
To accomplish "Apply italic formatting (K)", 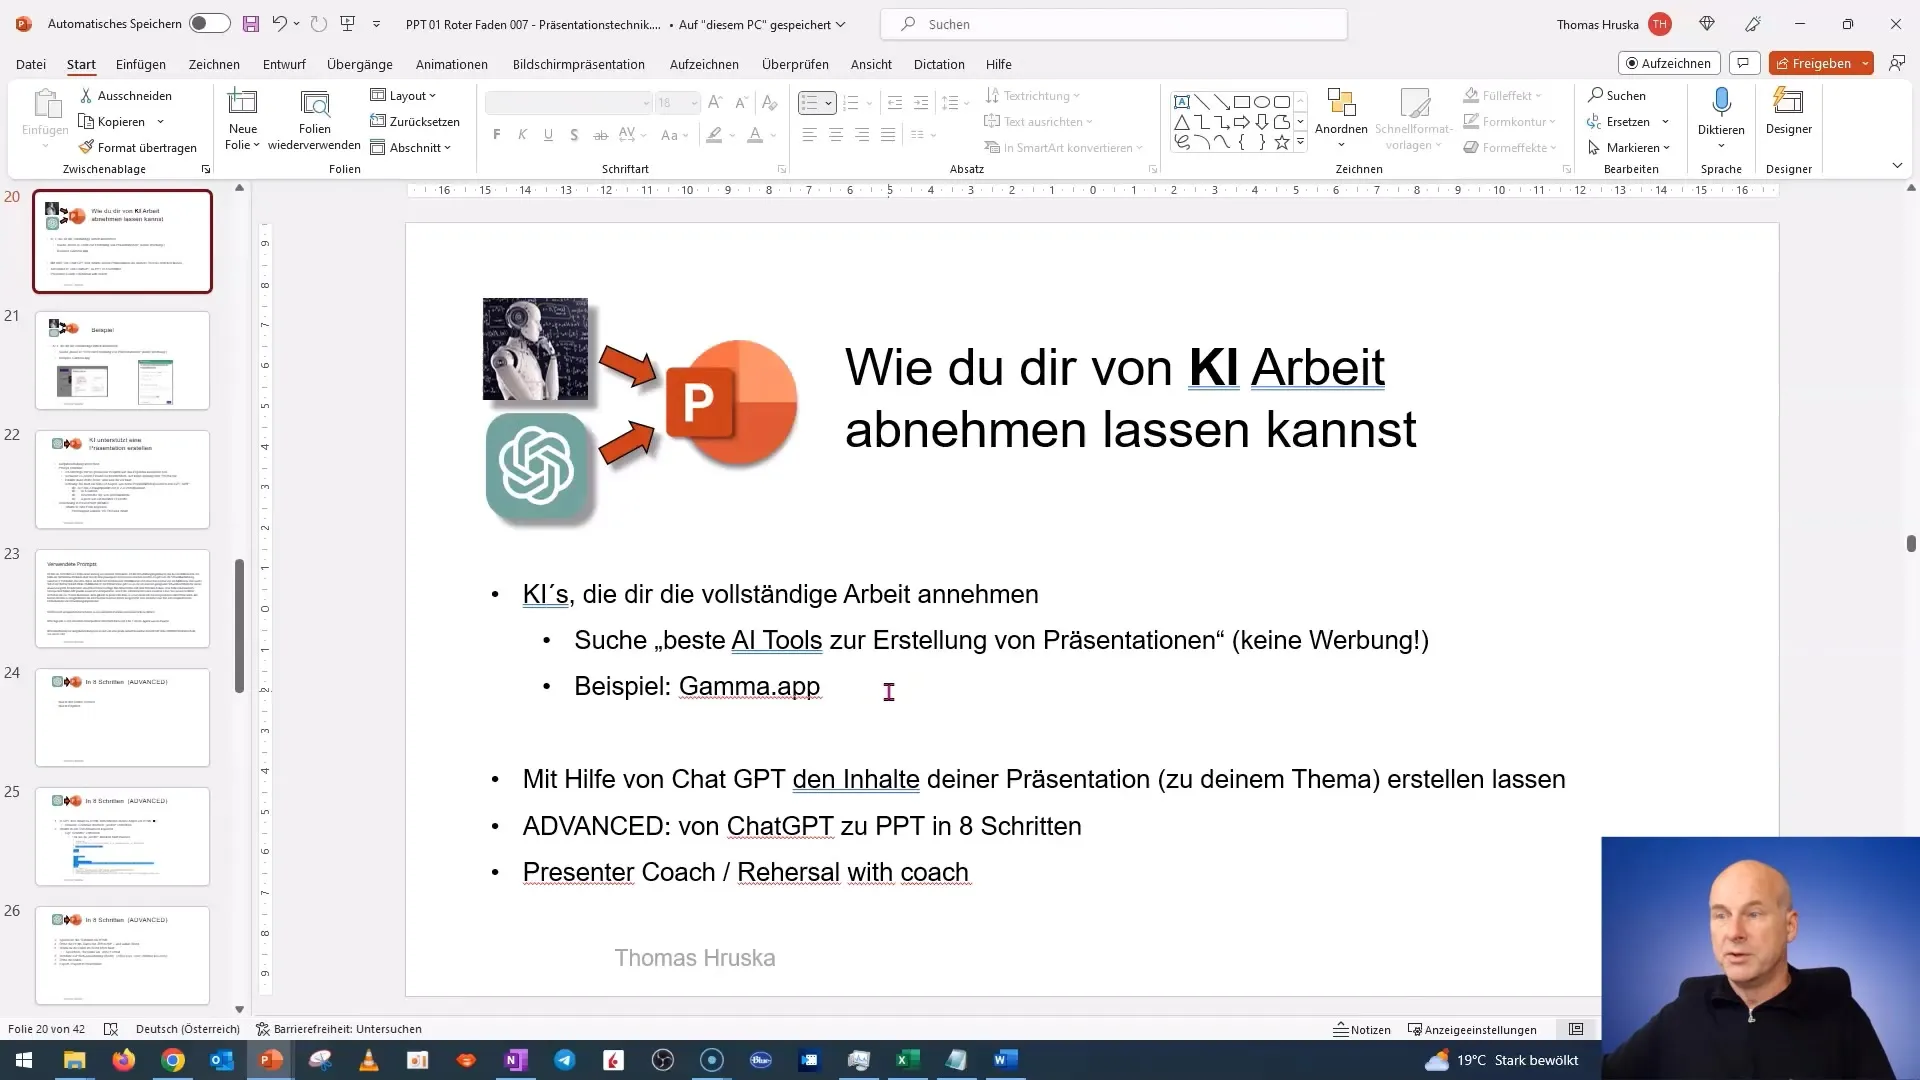I will click(x=522, y=135).
